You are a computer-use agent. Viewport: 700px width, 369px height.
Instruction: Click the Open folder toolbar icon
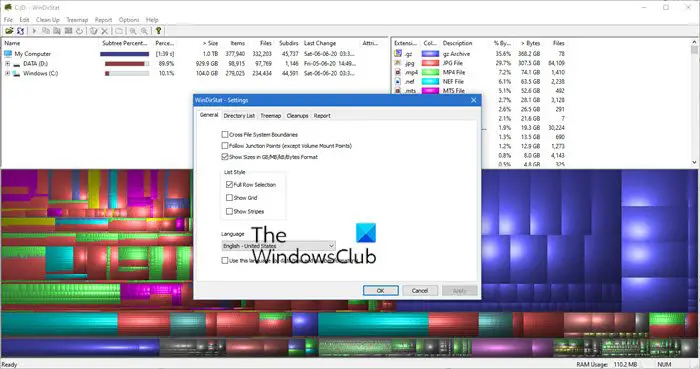click(x=9, y=31)
